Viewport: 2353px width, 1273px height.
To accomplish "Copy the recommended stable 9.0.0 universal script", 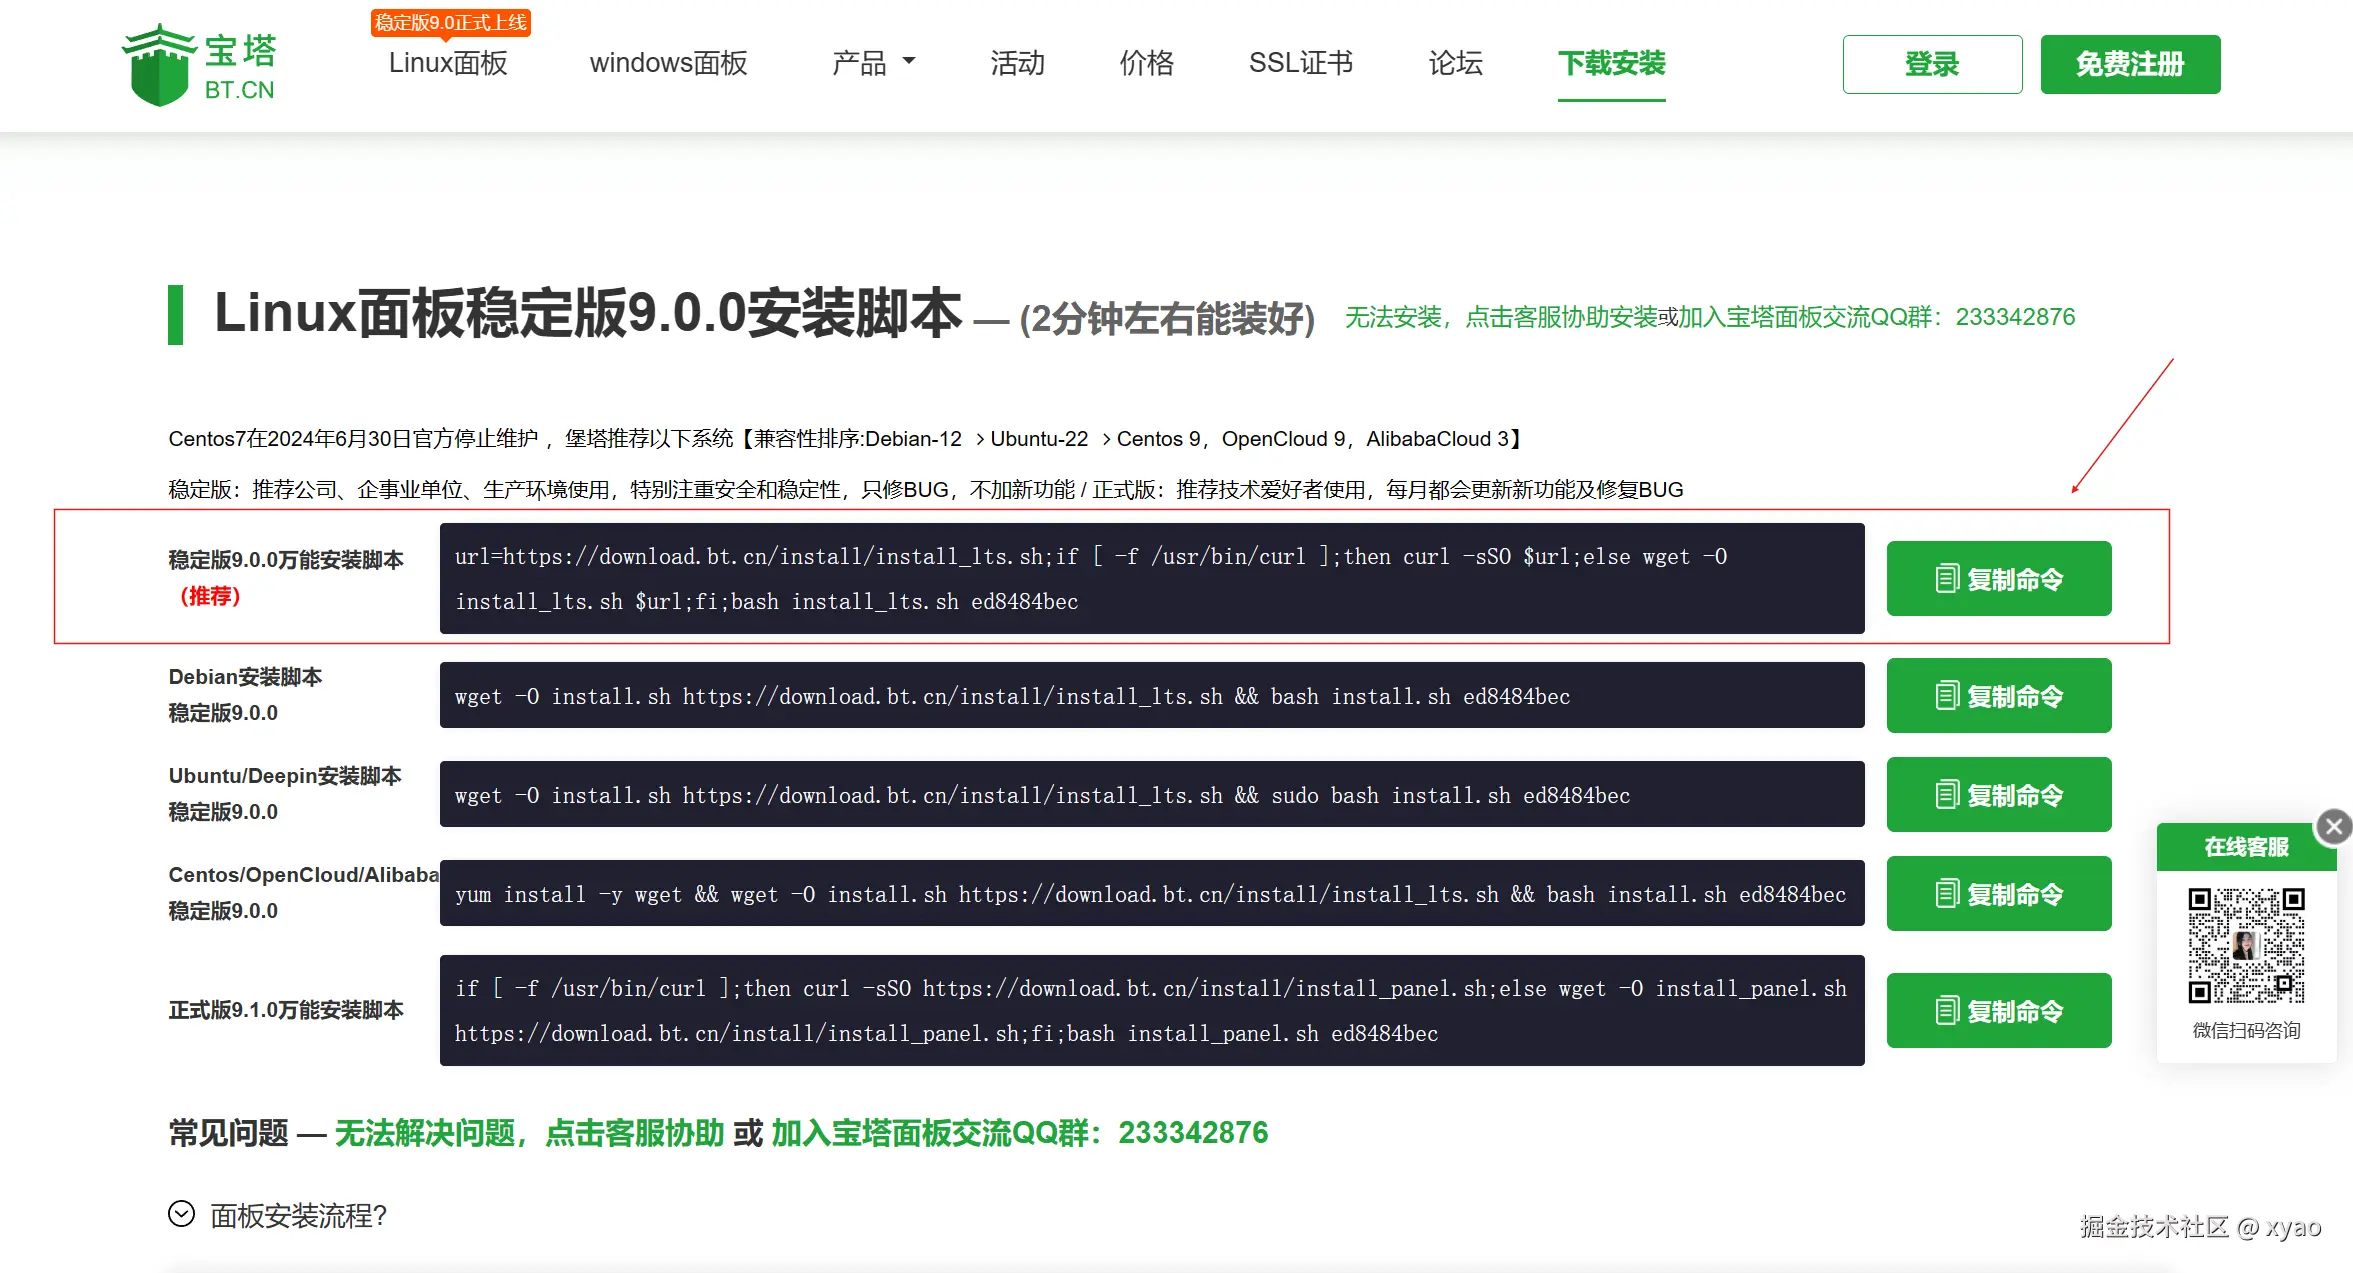I will pos(1998,579).
